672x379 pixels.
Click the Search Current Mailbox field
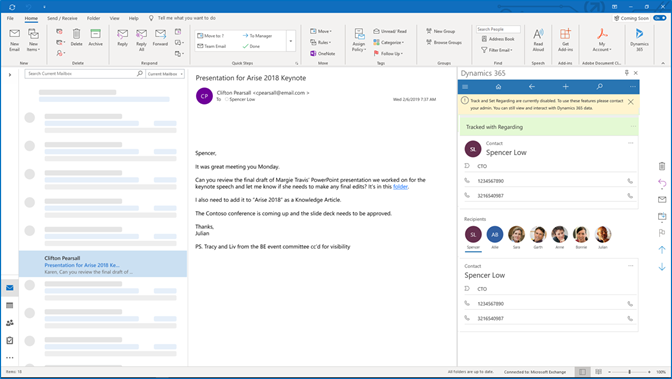(x=84, y=74)
